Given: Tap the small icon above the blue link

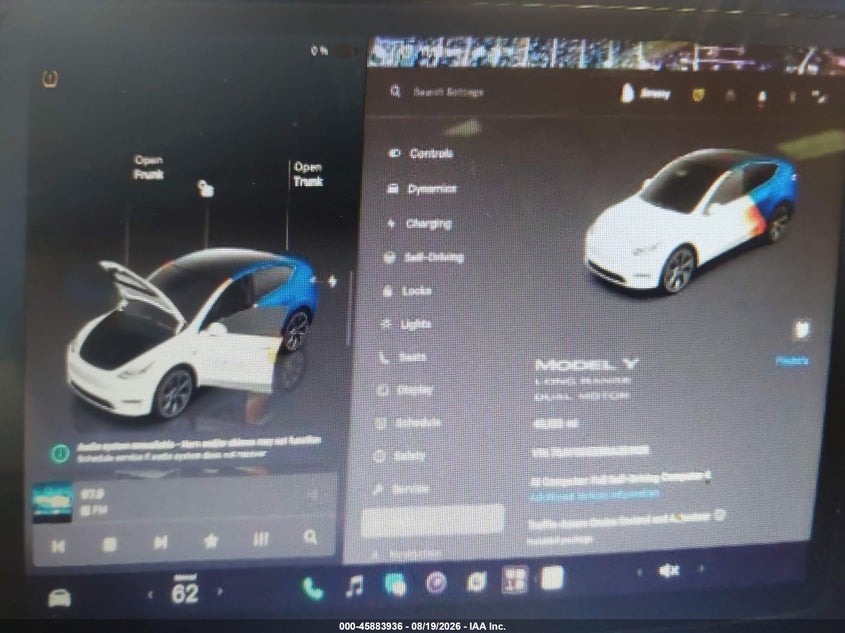Looking at the screenshot, I should 802,329.
